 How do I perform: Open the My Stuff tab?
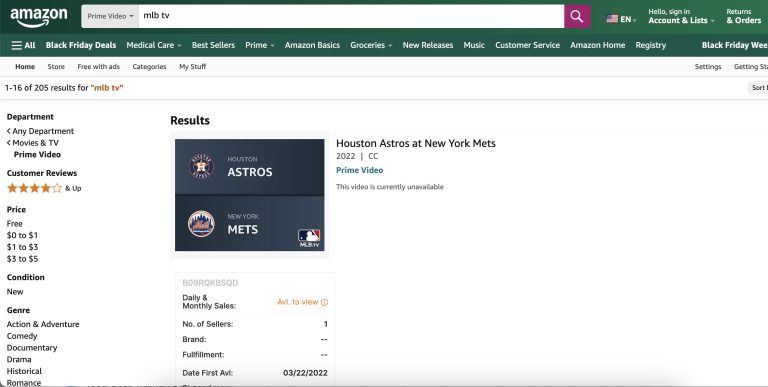[192, 67]
